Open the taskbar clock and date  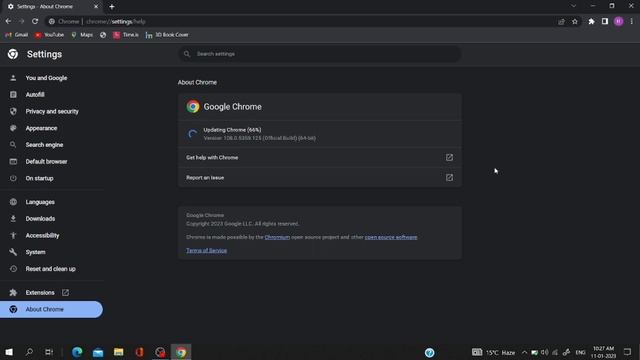pyautogui.click(x=603, y=352)
